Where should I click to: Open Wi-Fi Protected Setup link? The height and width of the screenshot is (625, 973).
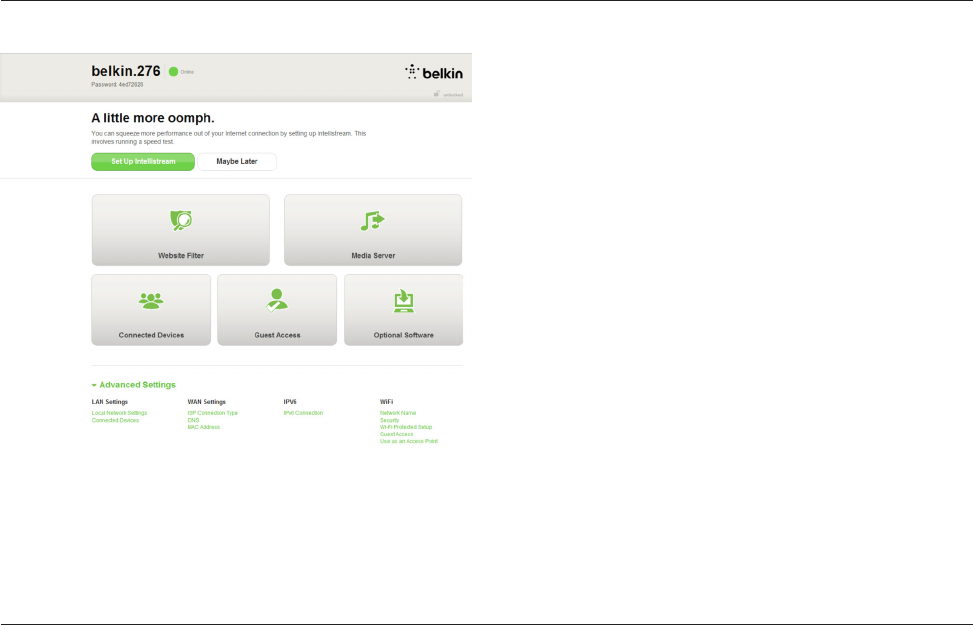406,427
